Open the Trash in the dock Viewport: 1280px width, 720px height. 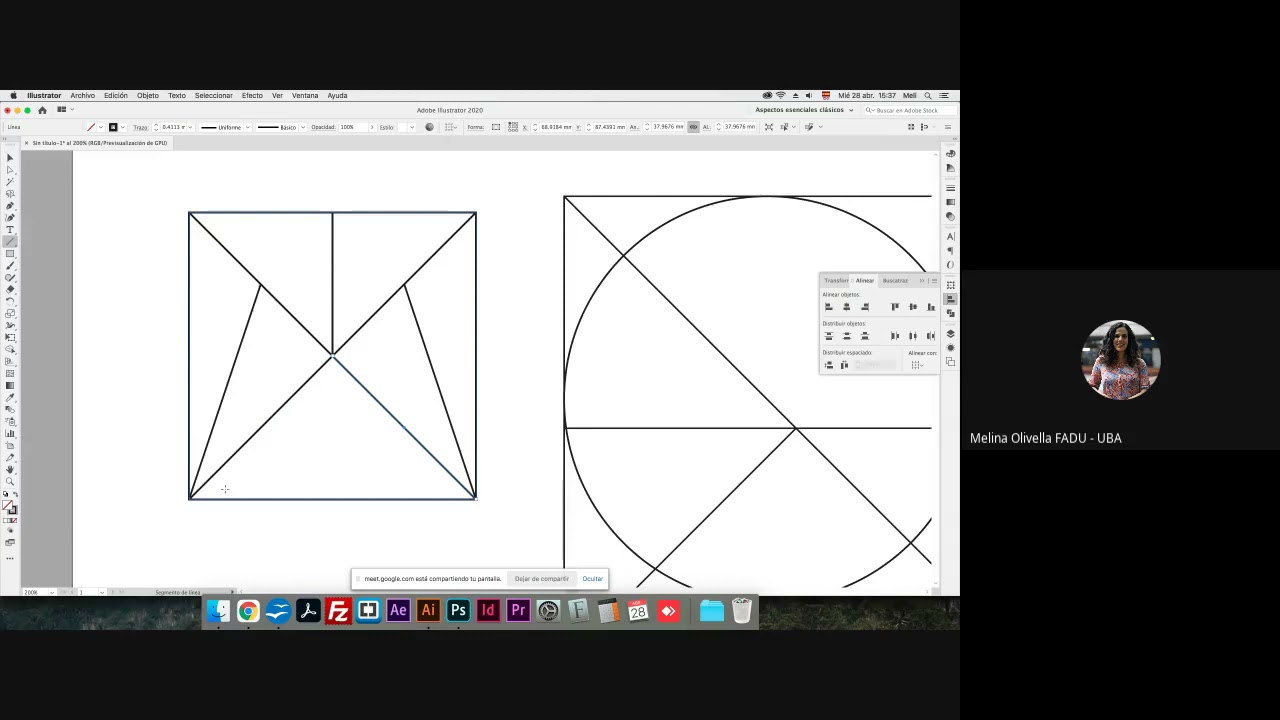741,611
